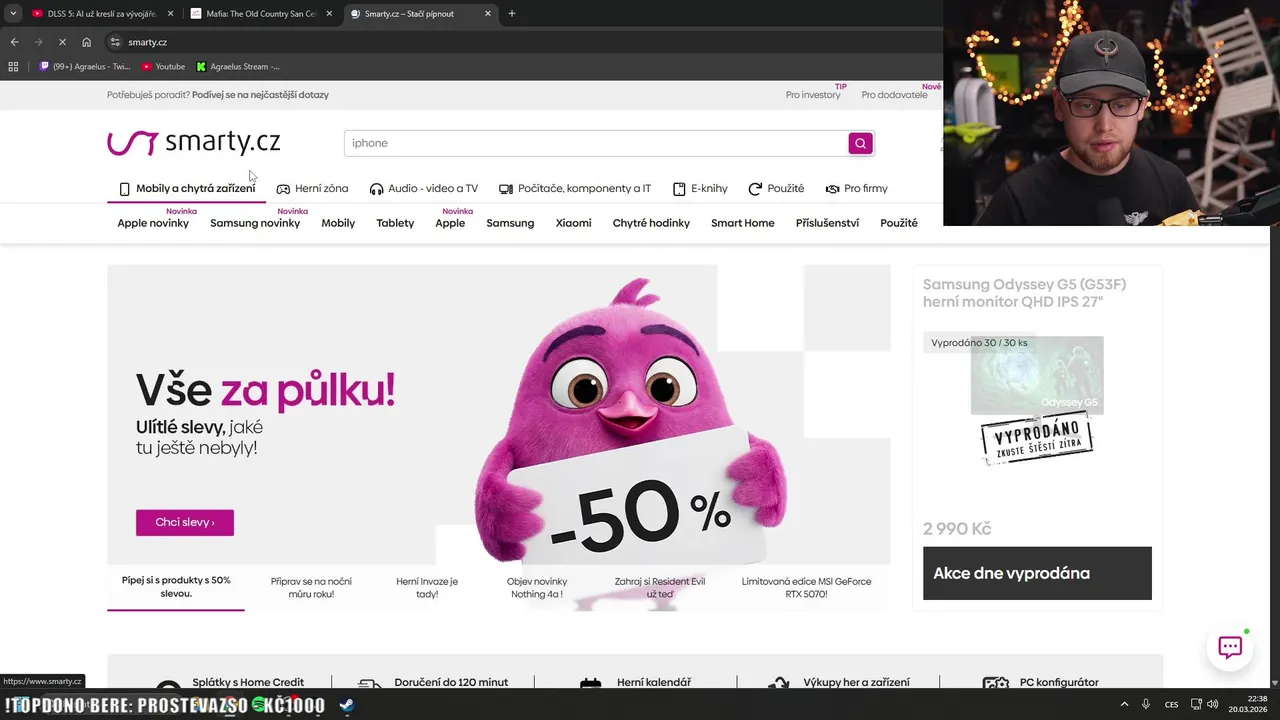Open the Twitch Agraelus bookmark
1280x720 pixels.
pyautogui.click(x=85, y=67)
